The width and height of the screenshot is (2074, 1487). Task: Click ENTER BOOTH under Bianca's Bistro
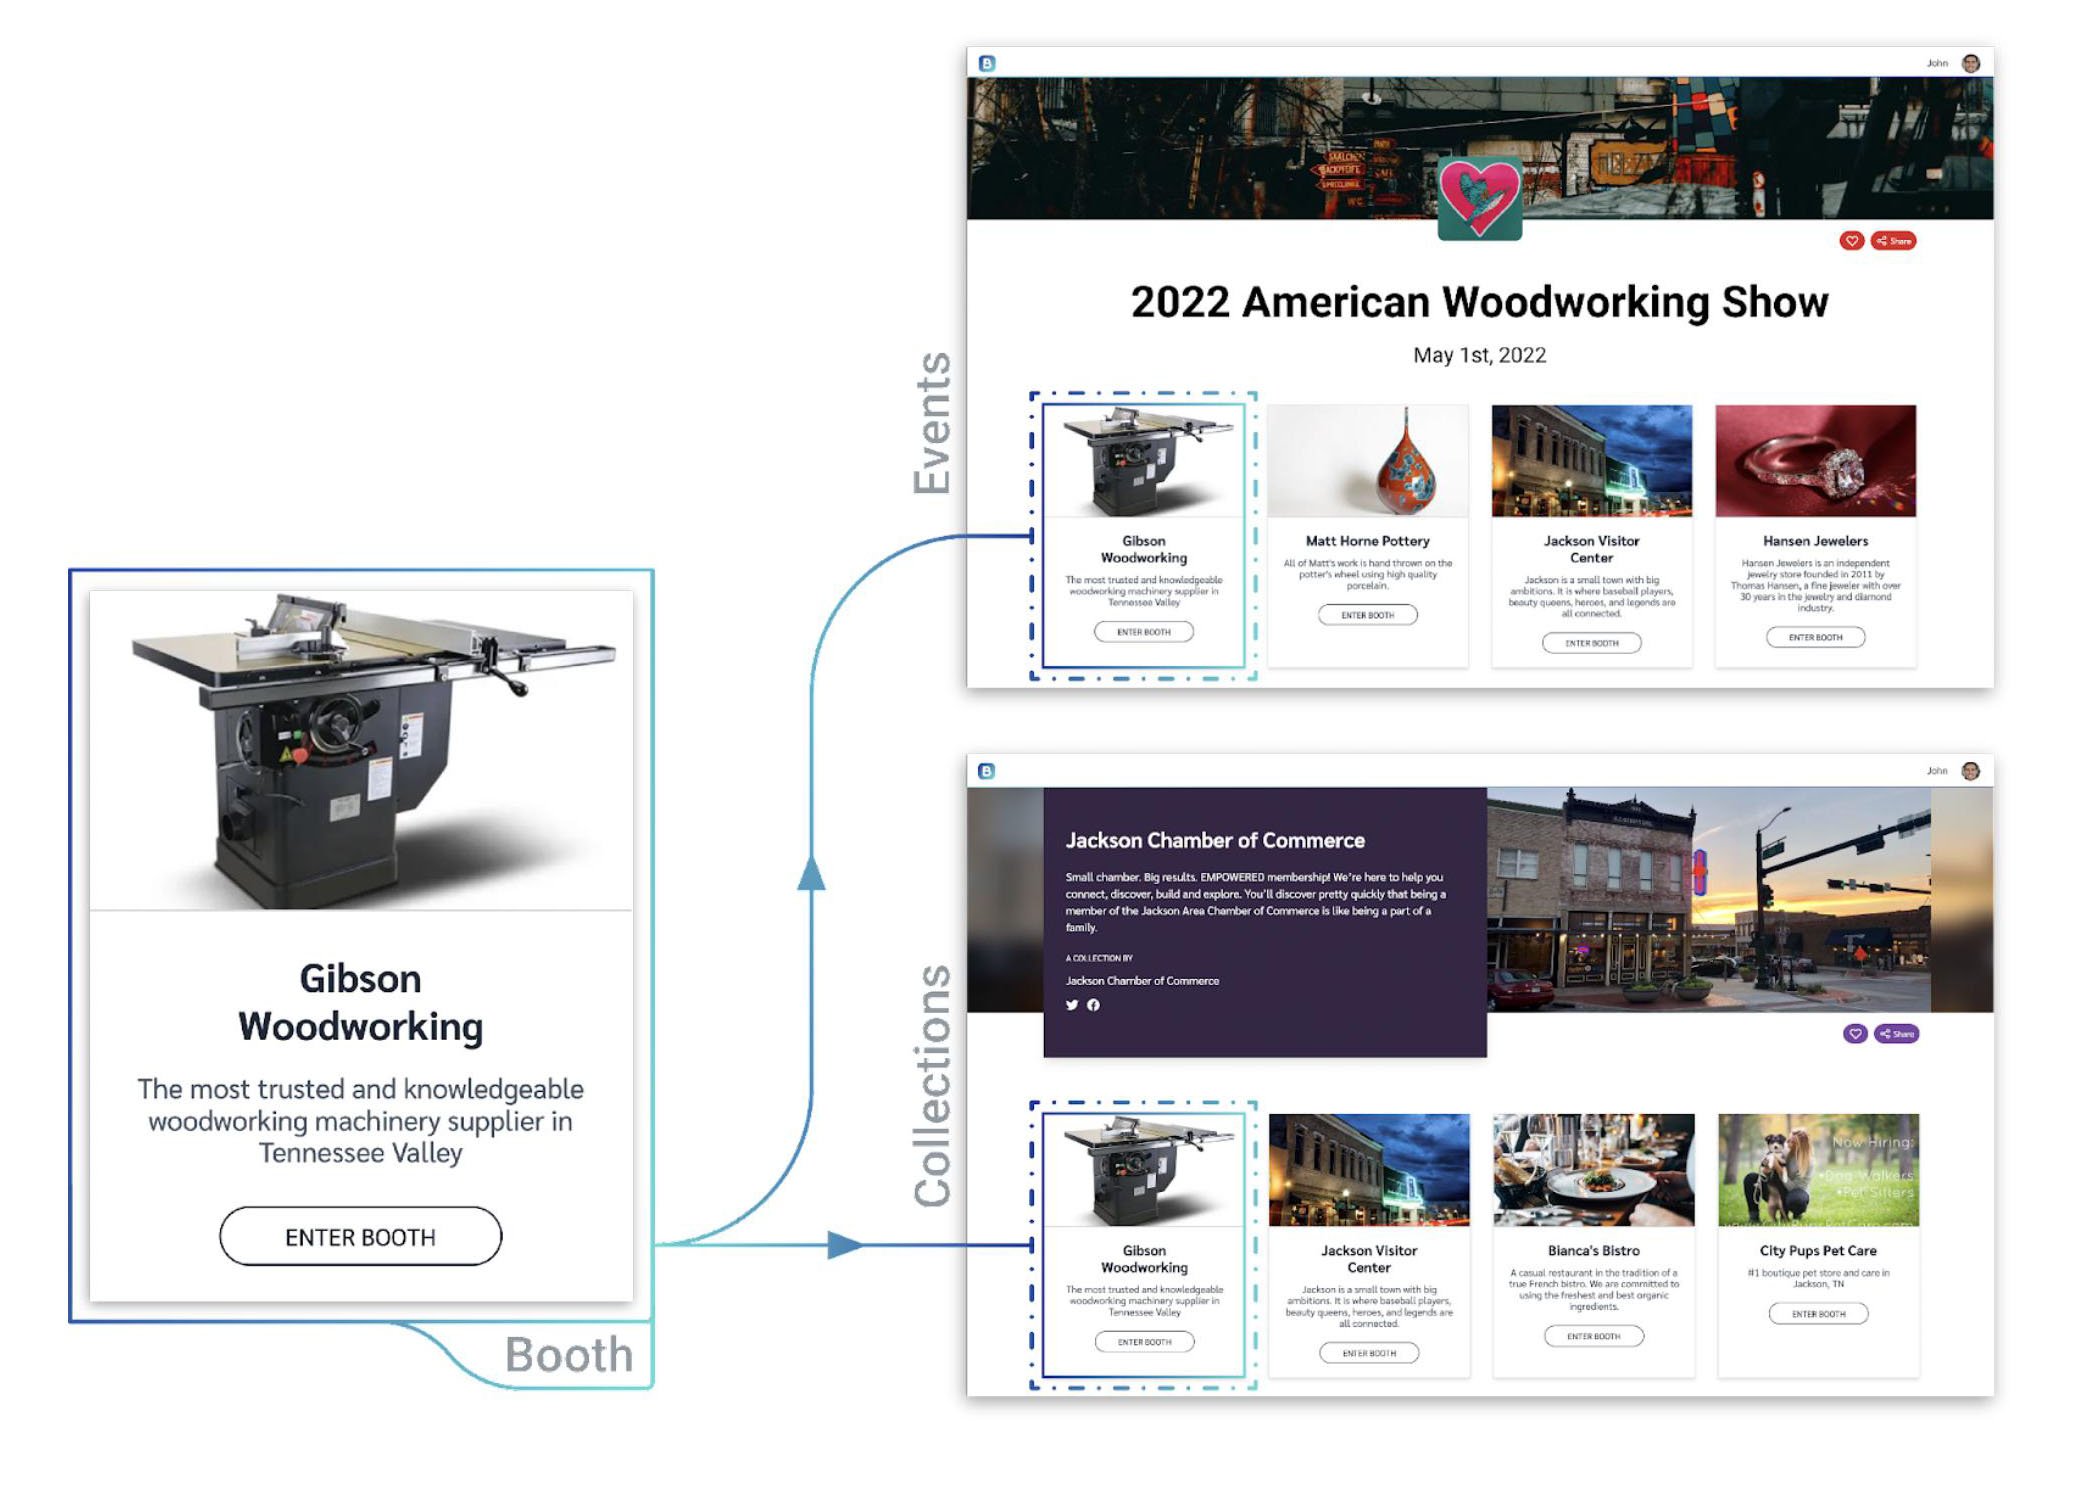[1593, 1336]
